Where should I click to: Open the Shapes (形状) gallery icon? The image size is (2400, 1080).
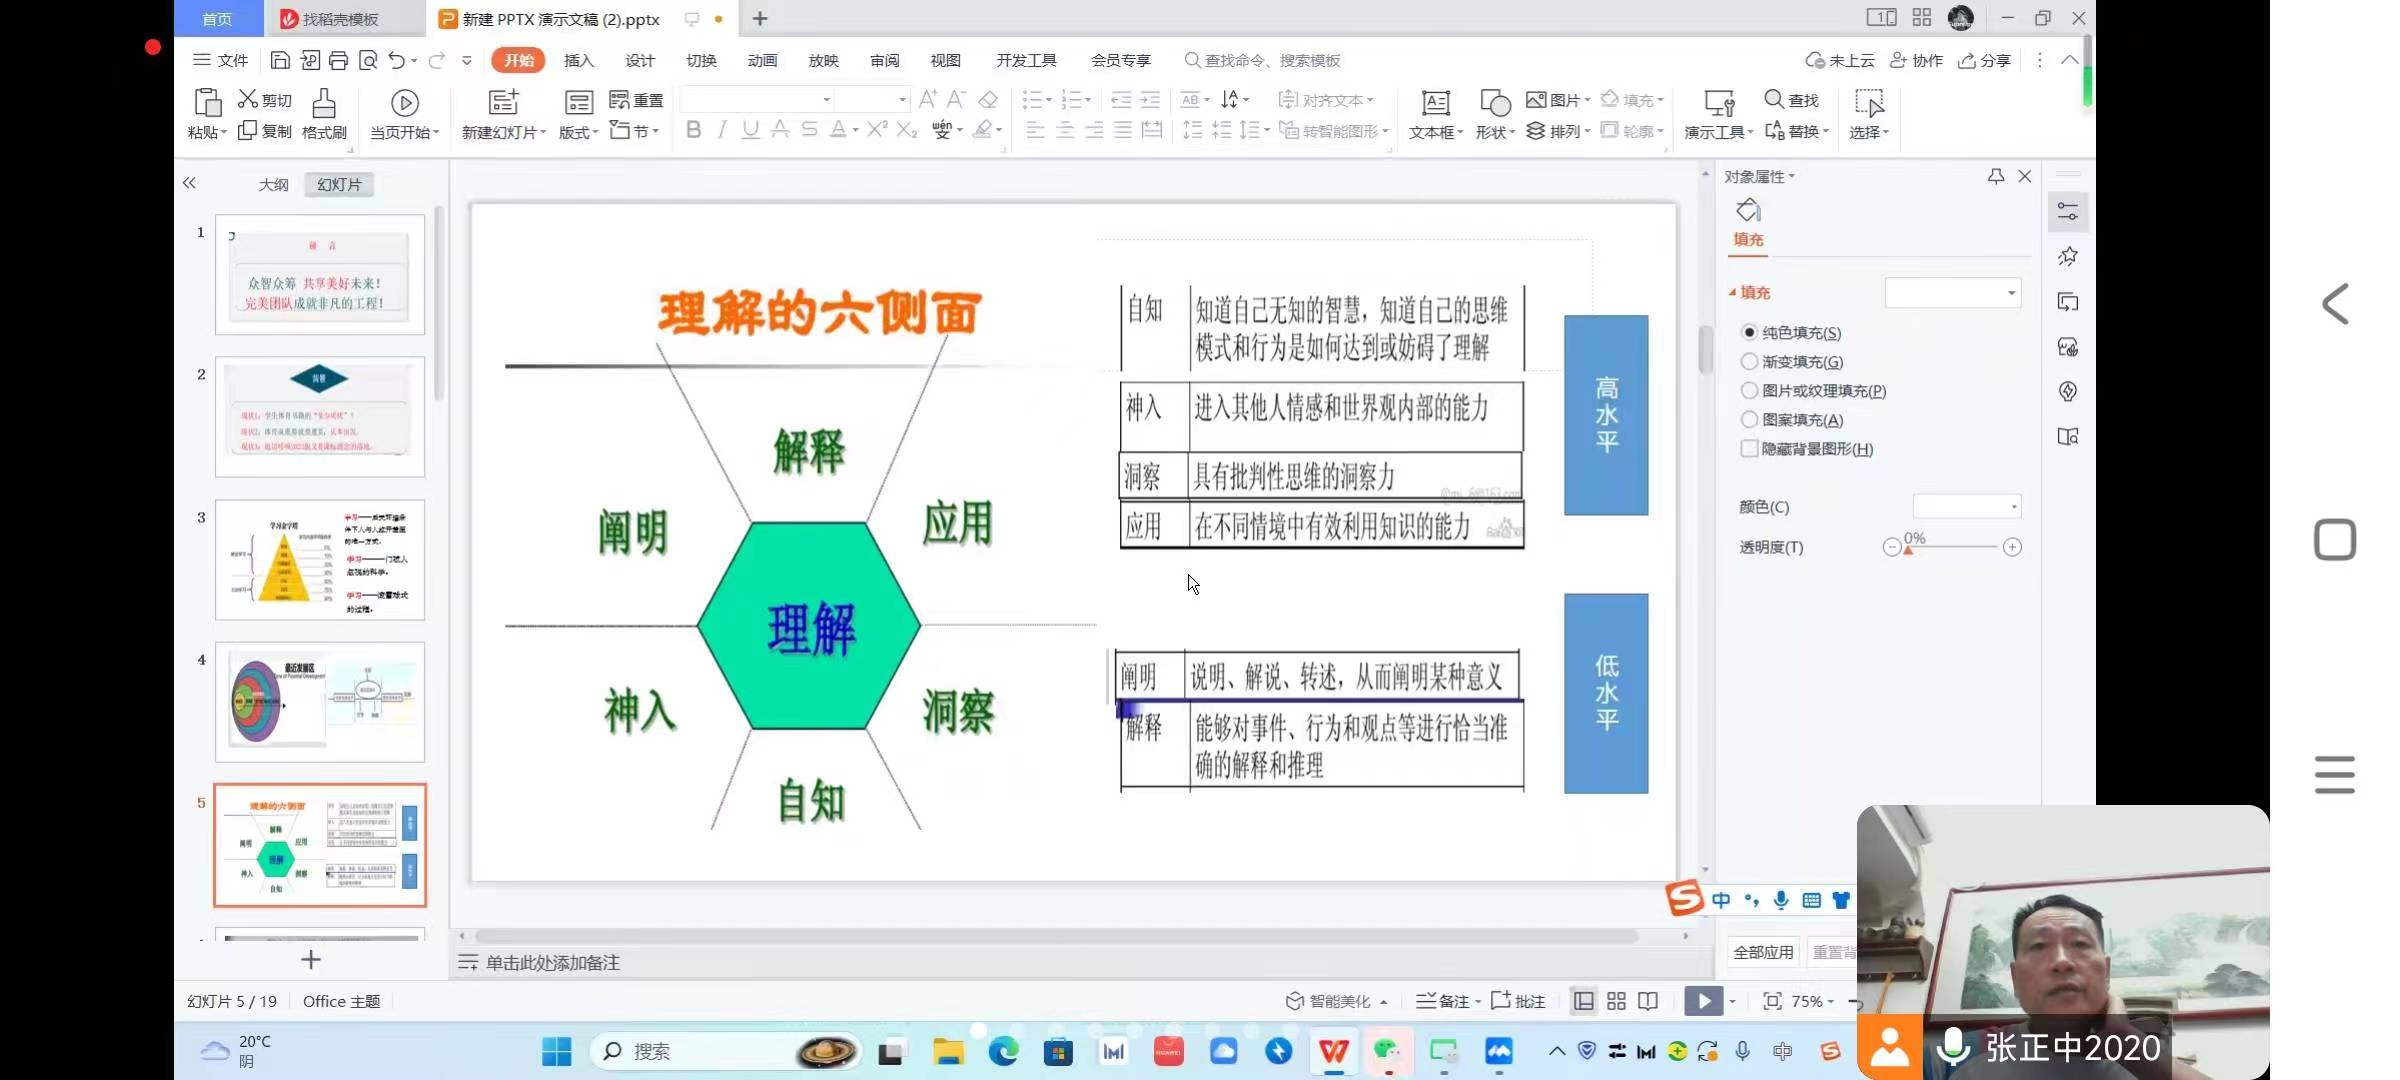(x=1494, y=103)
